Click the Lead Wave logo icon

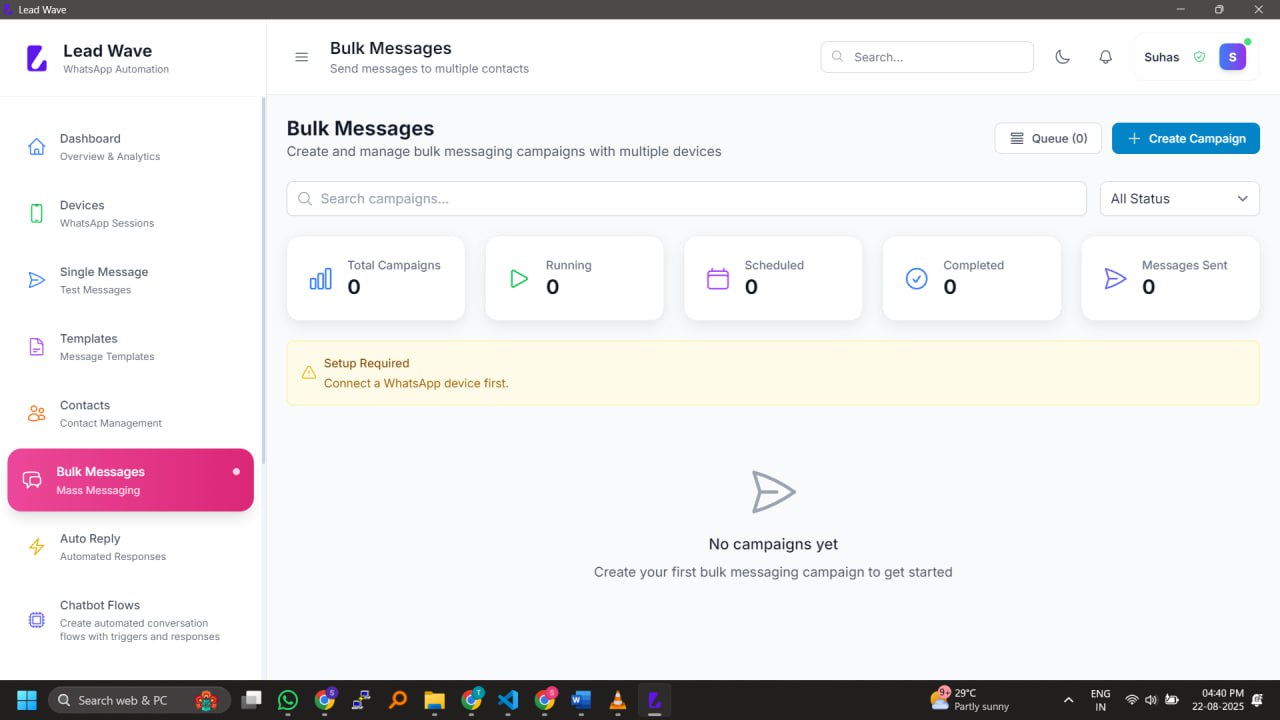(37, 58)
